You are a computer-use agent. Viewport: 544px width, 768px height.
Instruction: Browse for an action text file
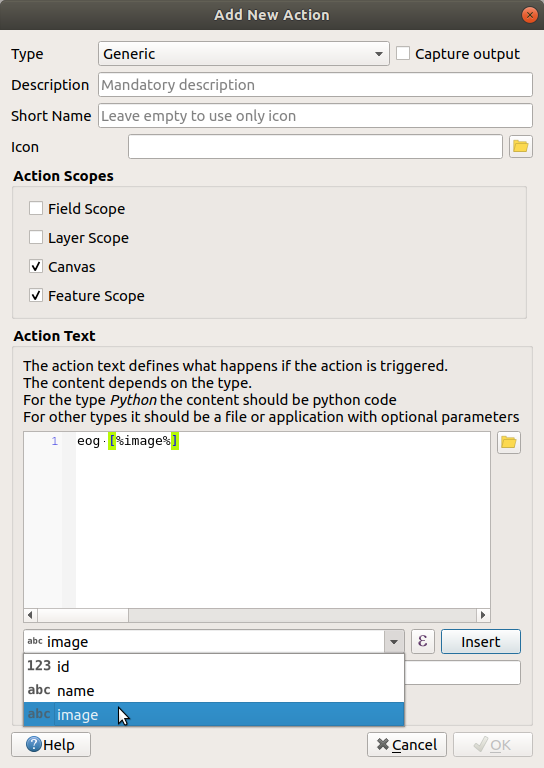[509, 442]
